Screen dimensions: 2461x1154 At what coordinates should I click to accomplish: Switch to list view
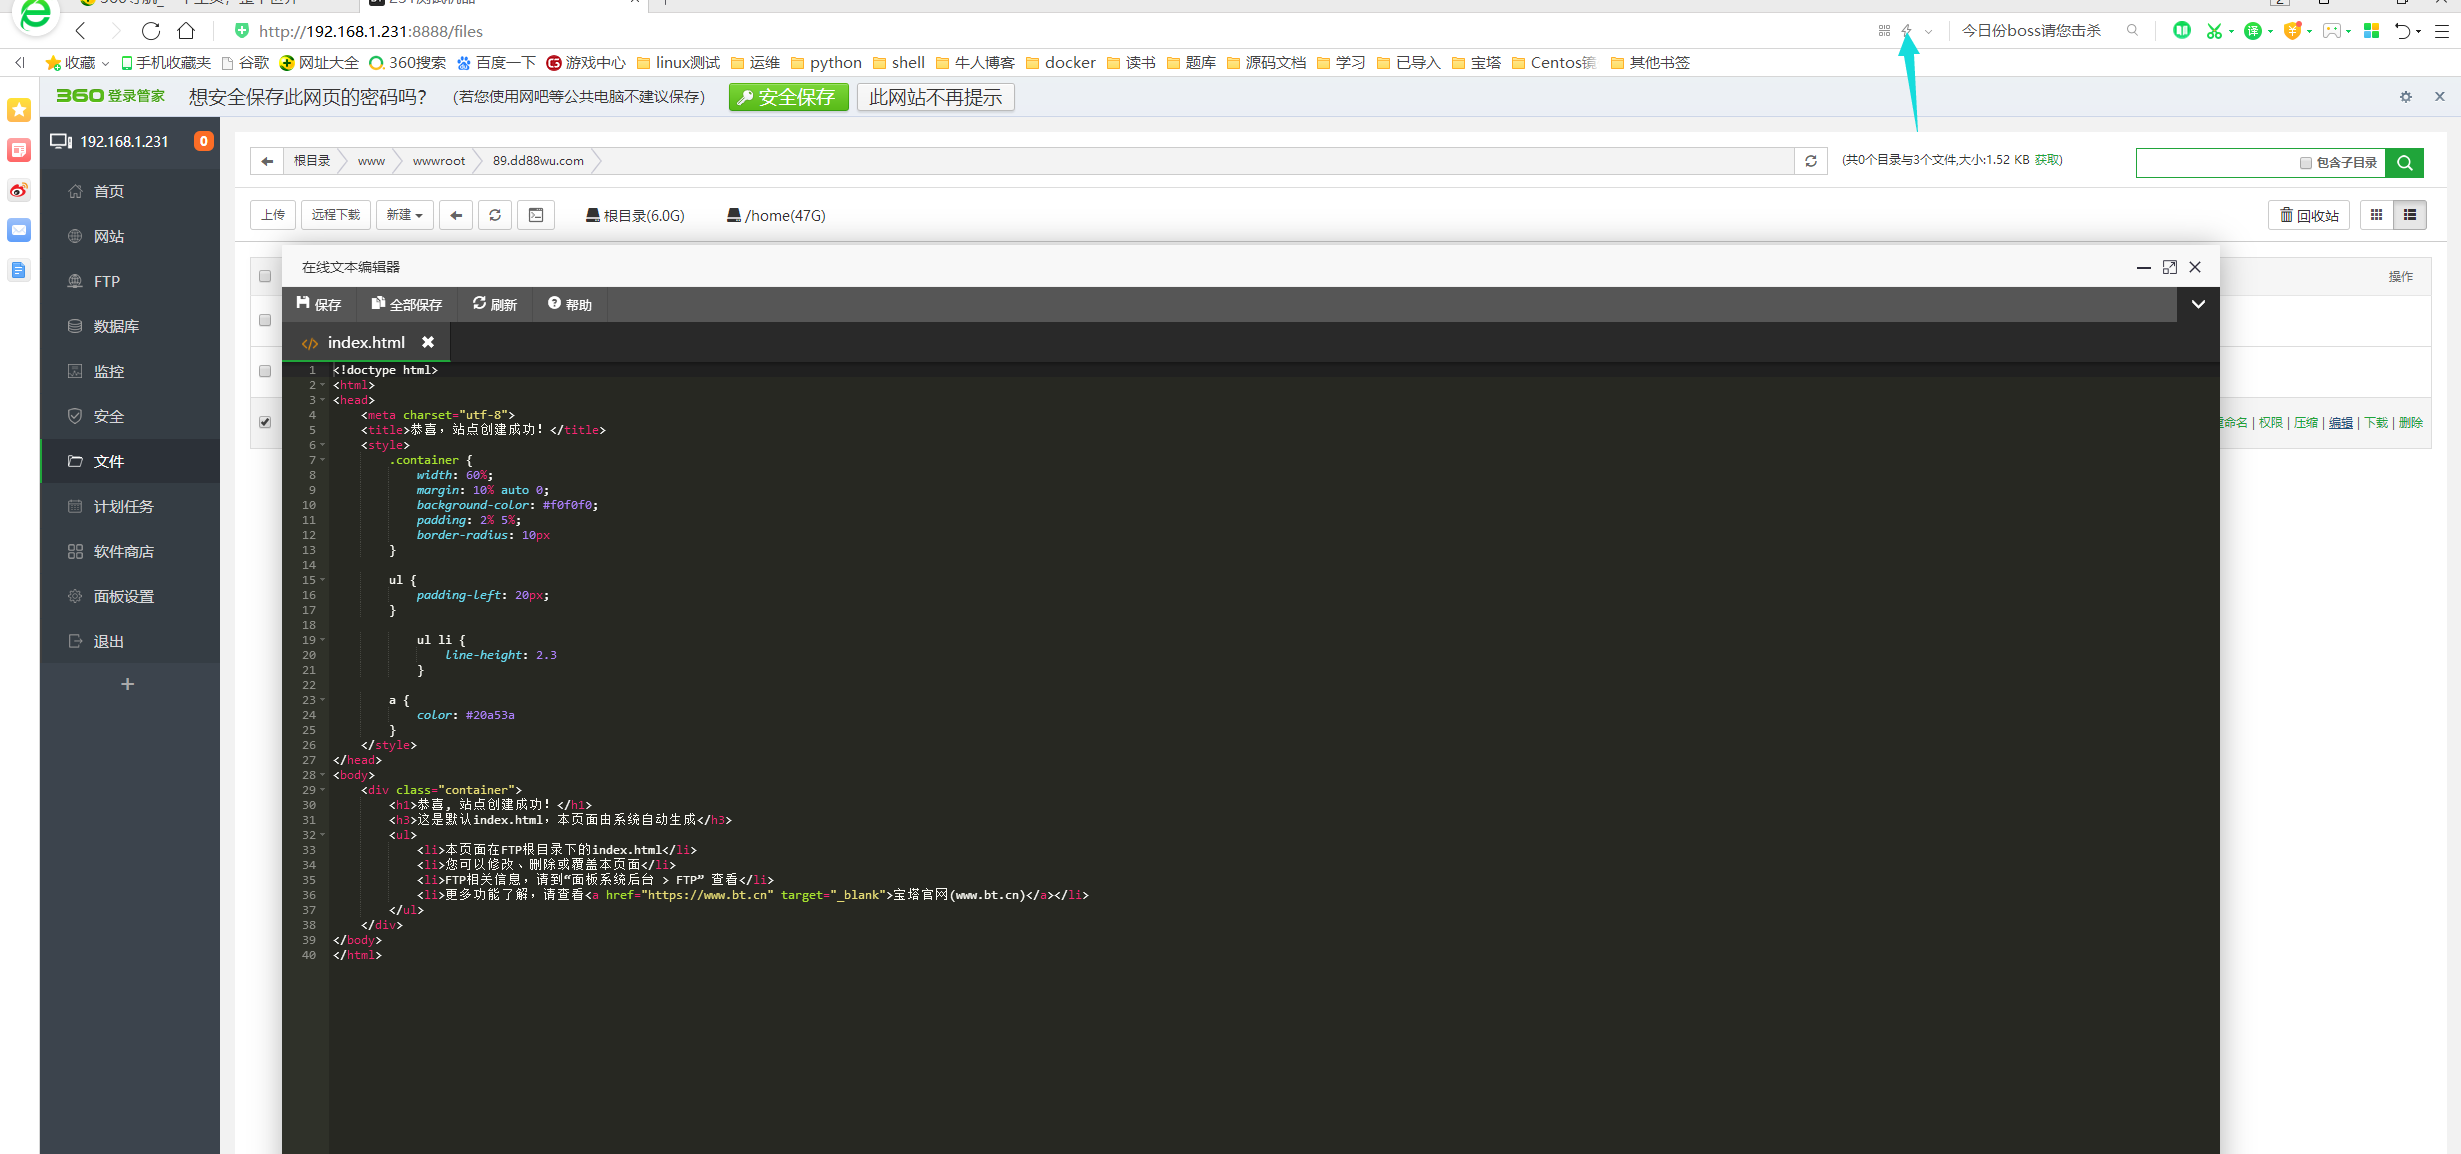pyautogui.click(x=2410, y=215)
